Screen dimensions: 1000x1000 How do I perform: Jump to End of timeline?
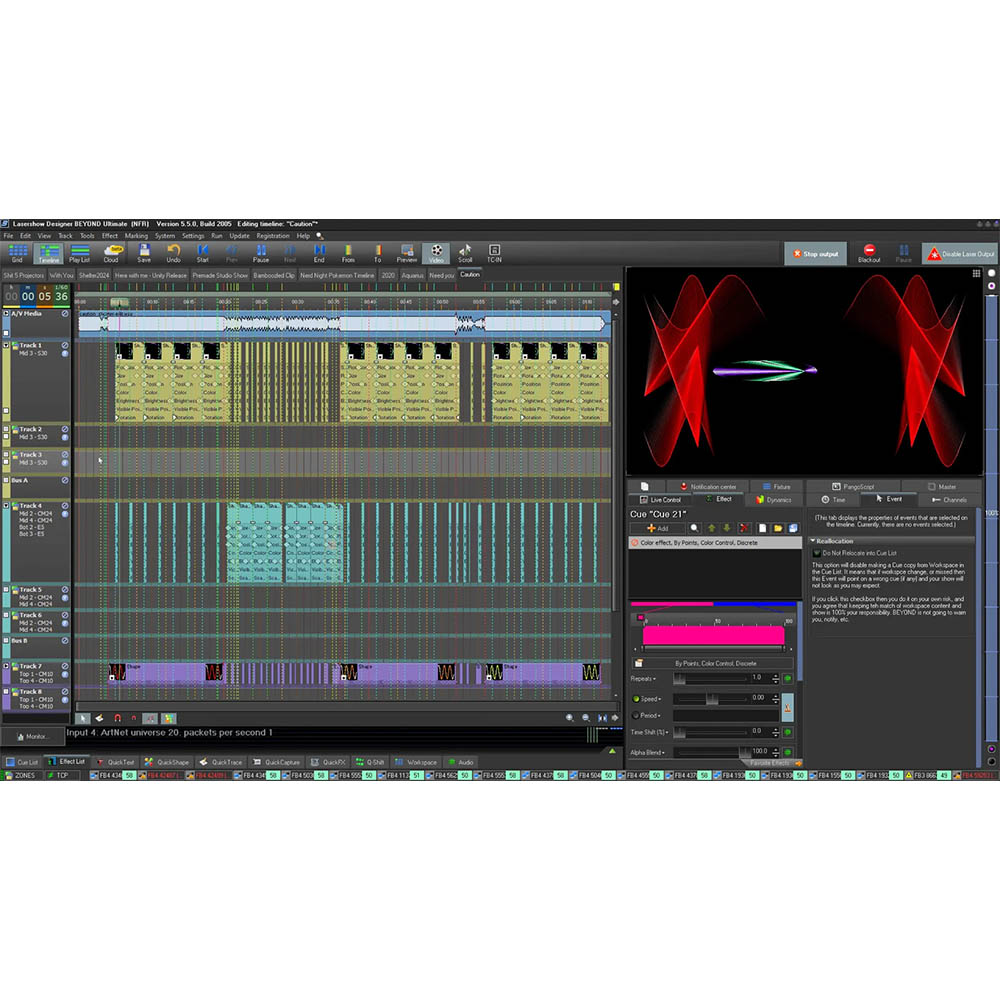(320, 253)
